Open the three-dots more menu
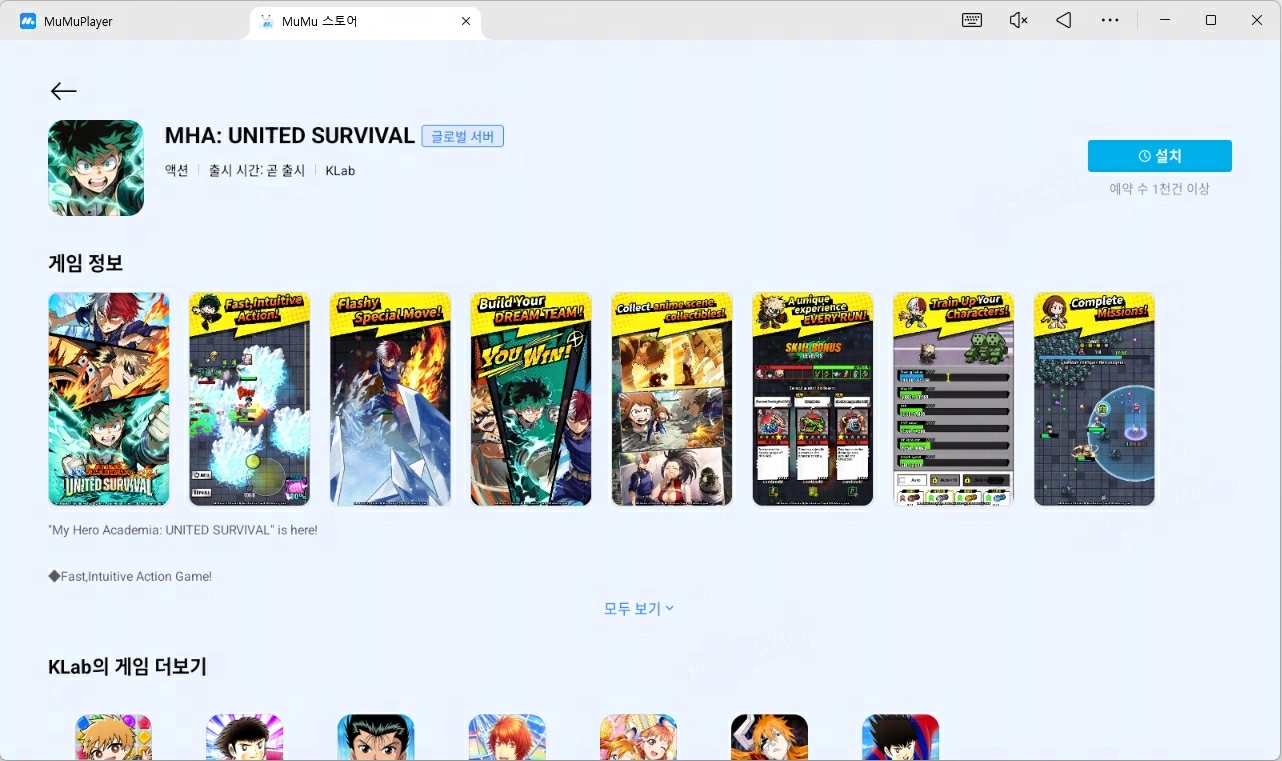Viewport: 1282px width, 761px height. (1110, 20)
